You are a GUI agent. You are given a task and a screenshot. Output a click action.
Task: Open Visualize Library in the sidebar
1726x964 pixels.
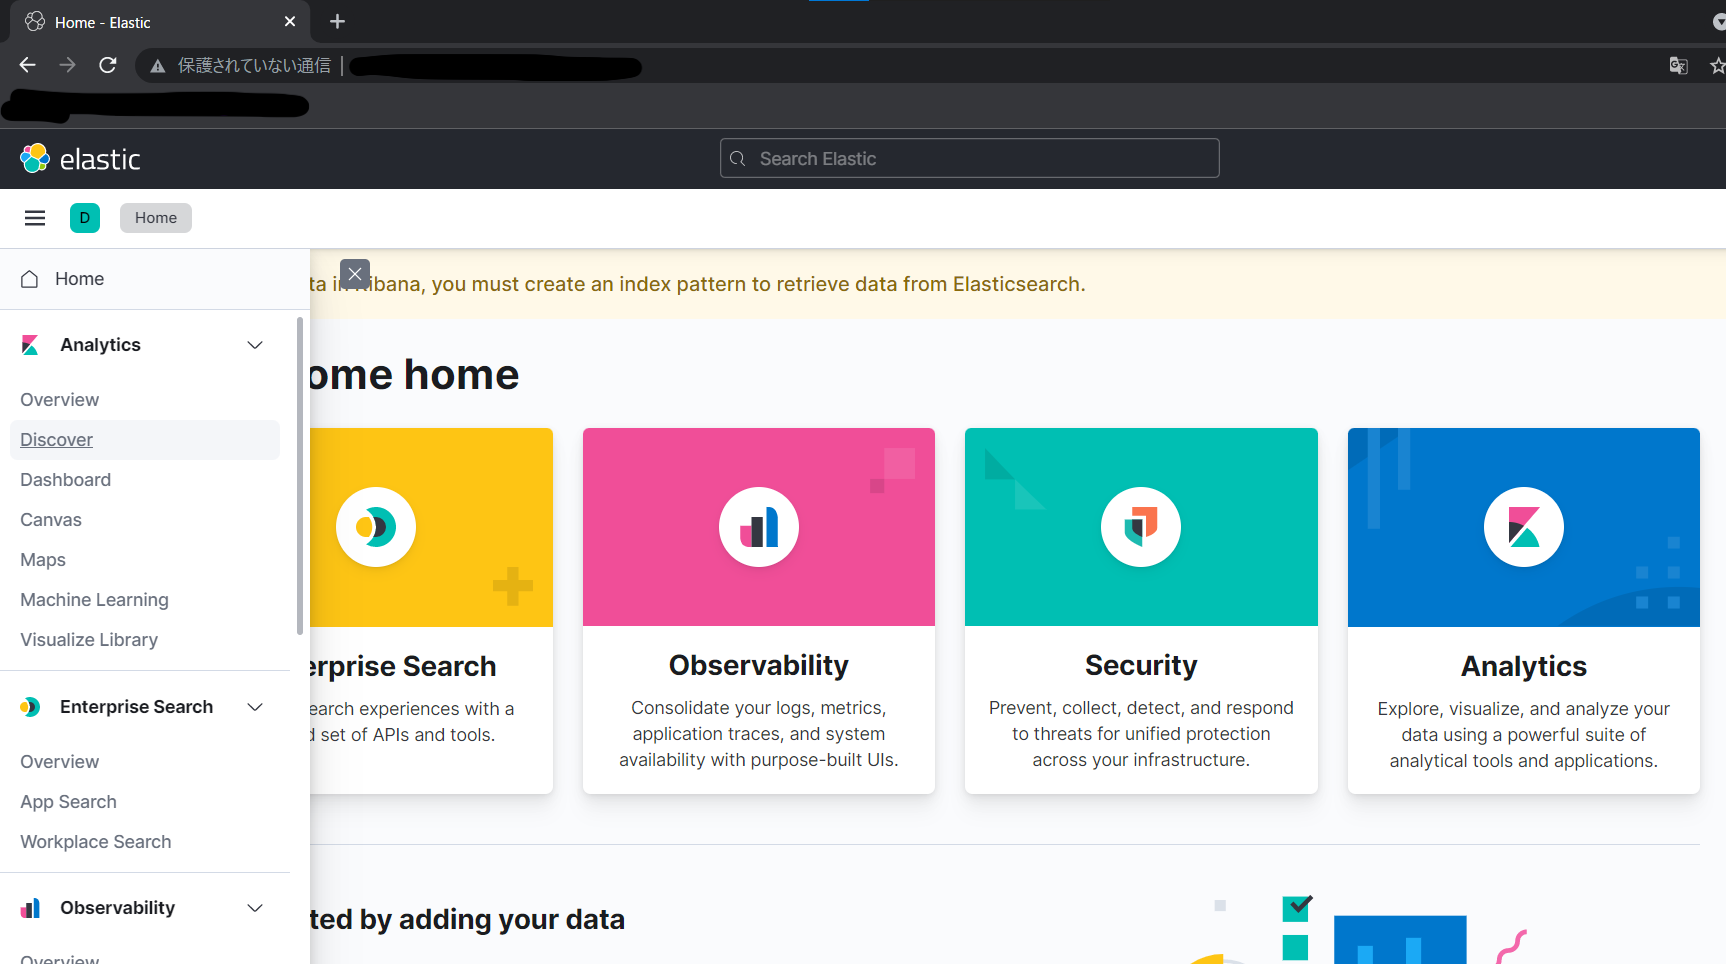(89, 640)
